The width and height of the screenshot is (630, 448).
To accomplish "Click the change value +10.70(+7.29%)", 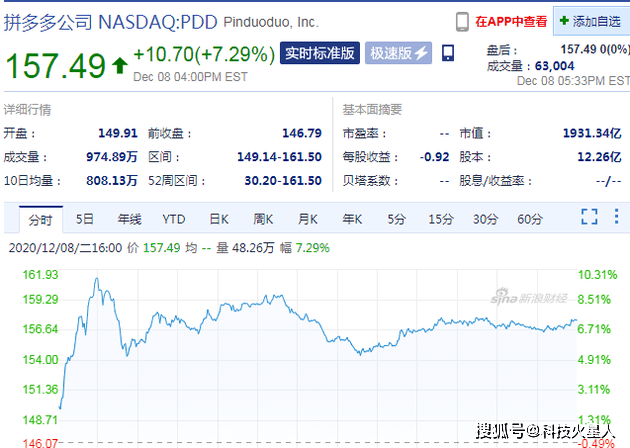I will [204, 54].
